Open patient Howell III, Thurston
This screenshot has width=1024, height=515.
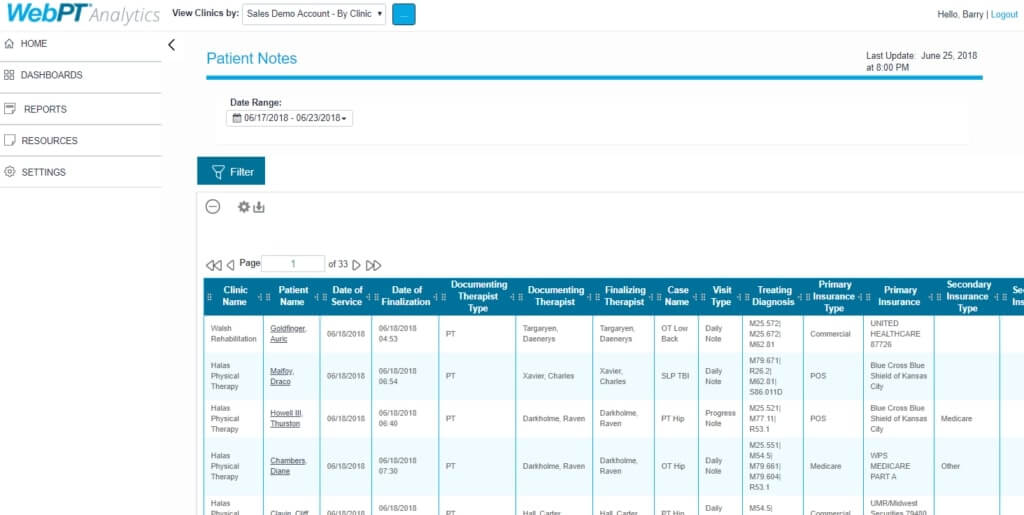[286, 418]
